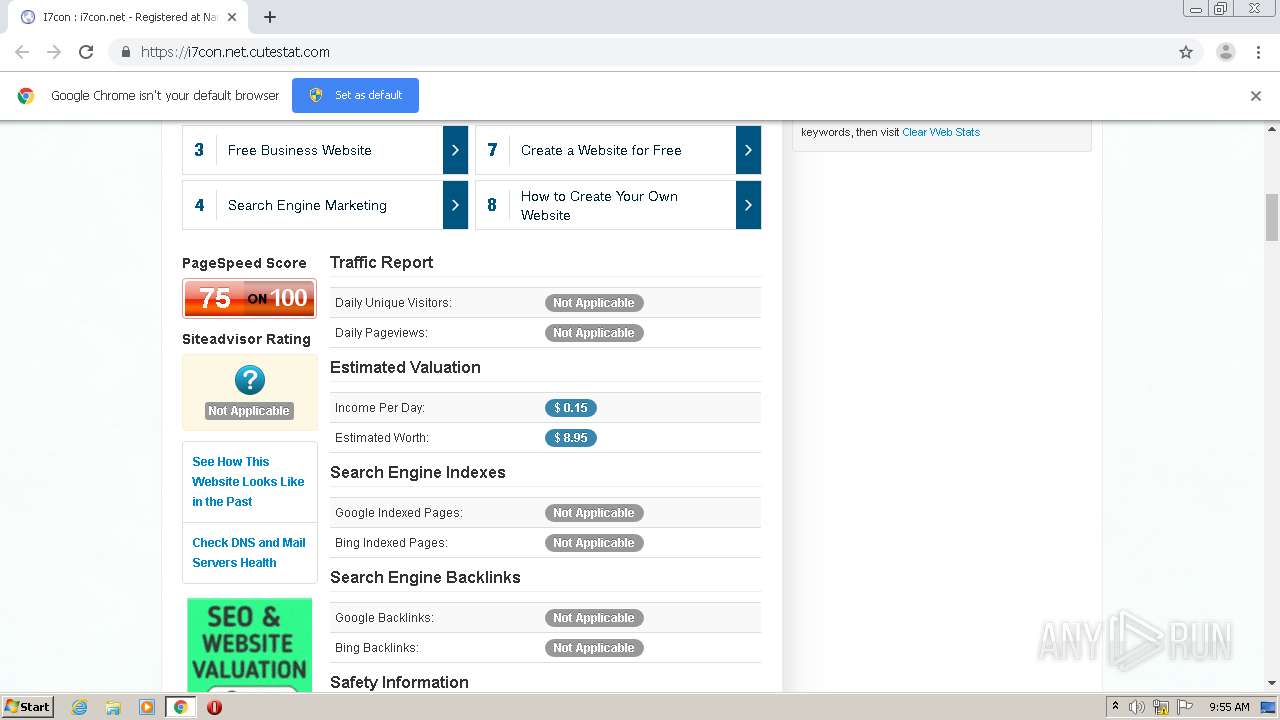The width and height of the screenshot is (1280, 720).
Task: Open Check DNS and Mail Servers Health
Action: [x=249, y=552]
